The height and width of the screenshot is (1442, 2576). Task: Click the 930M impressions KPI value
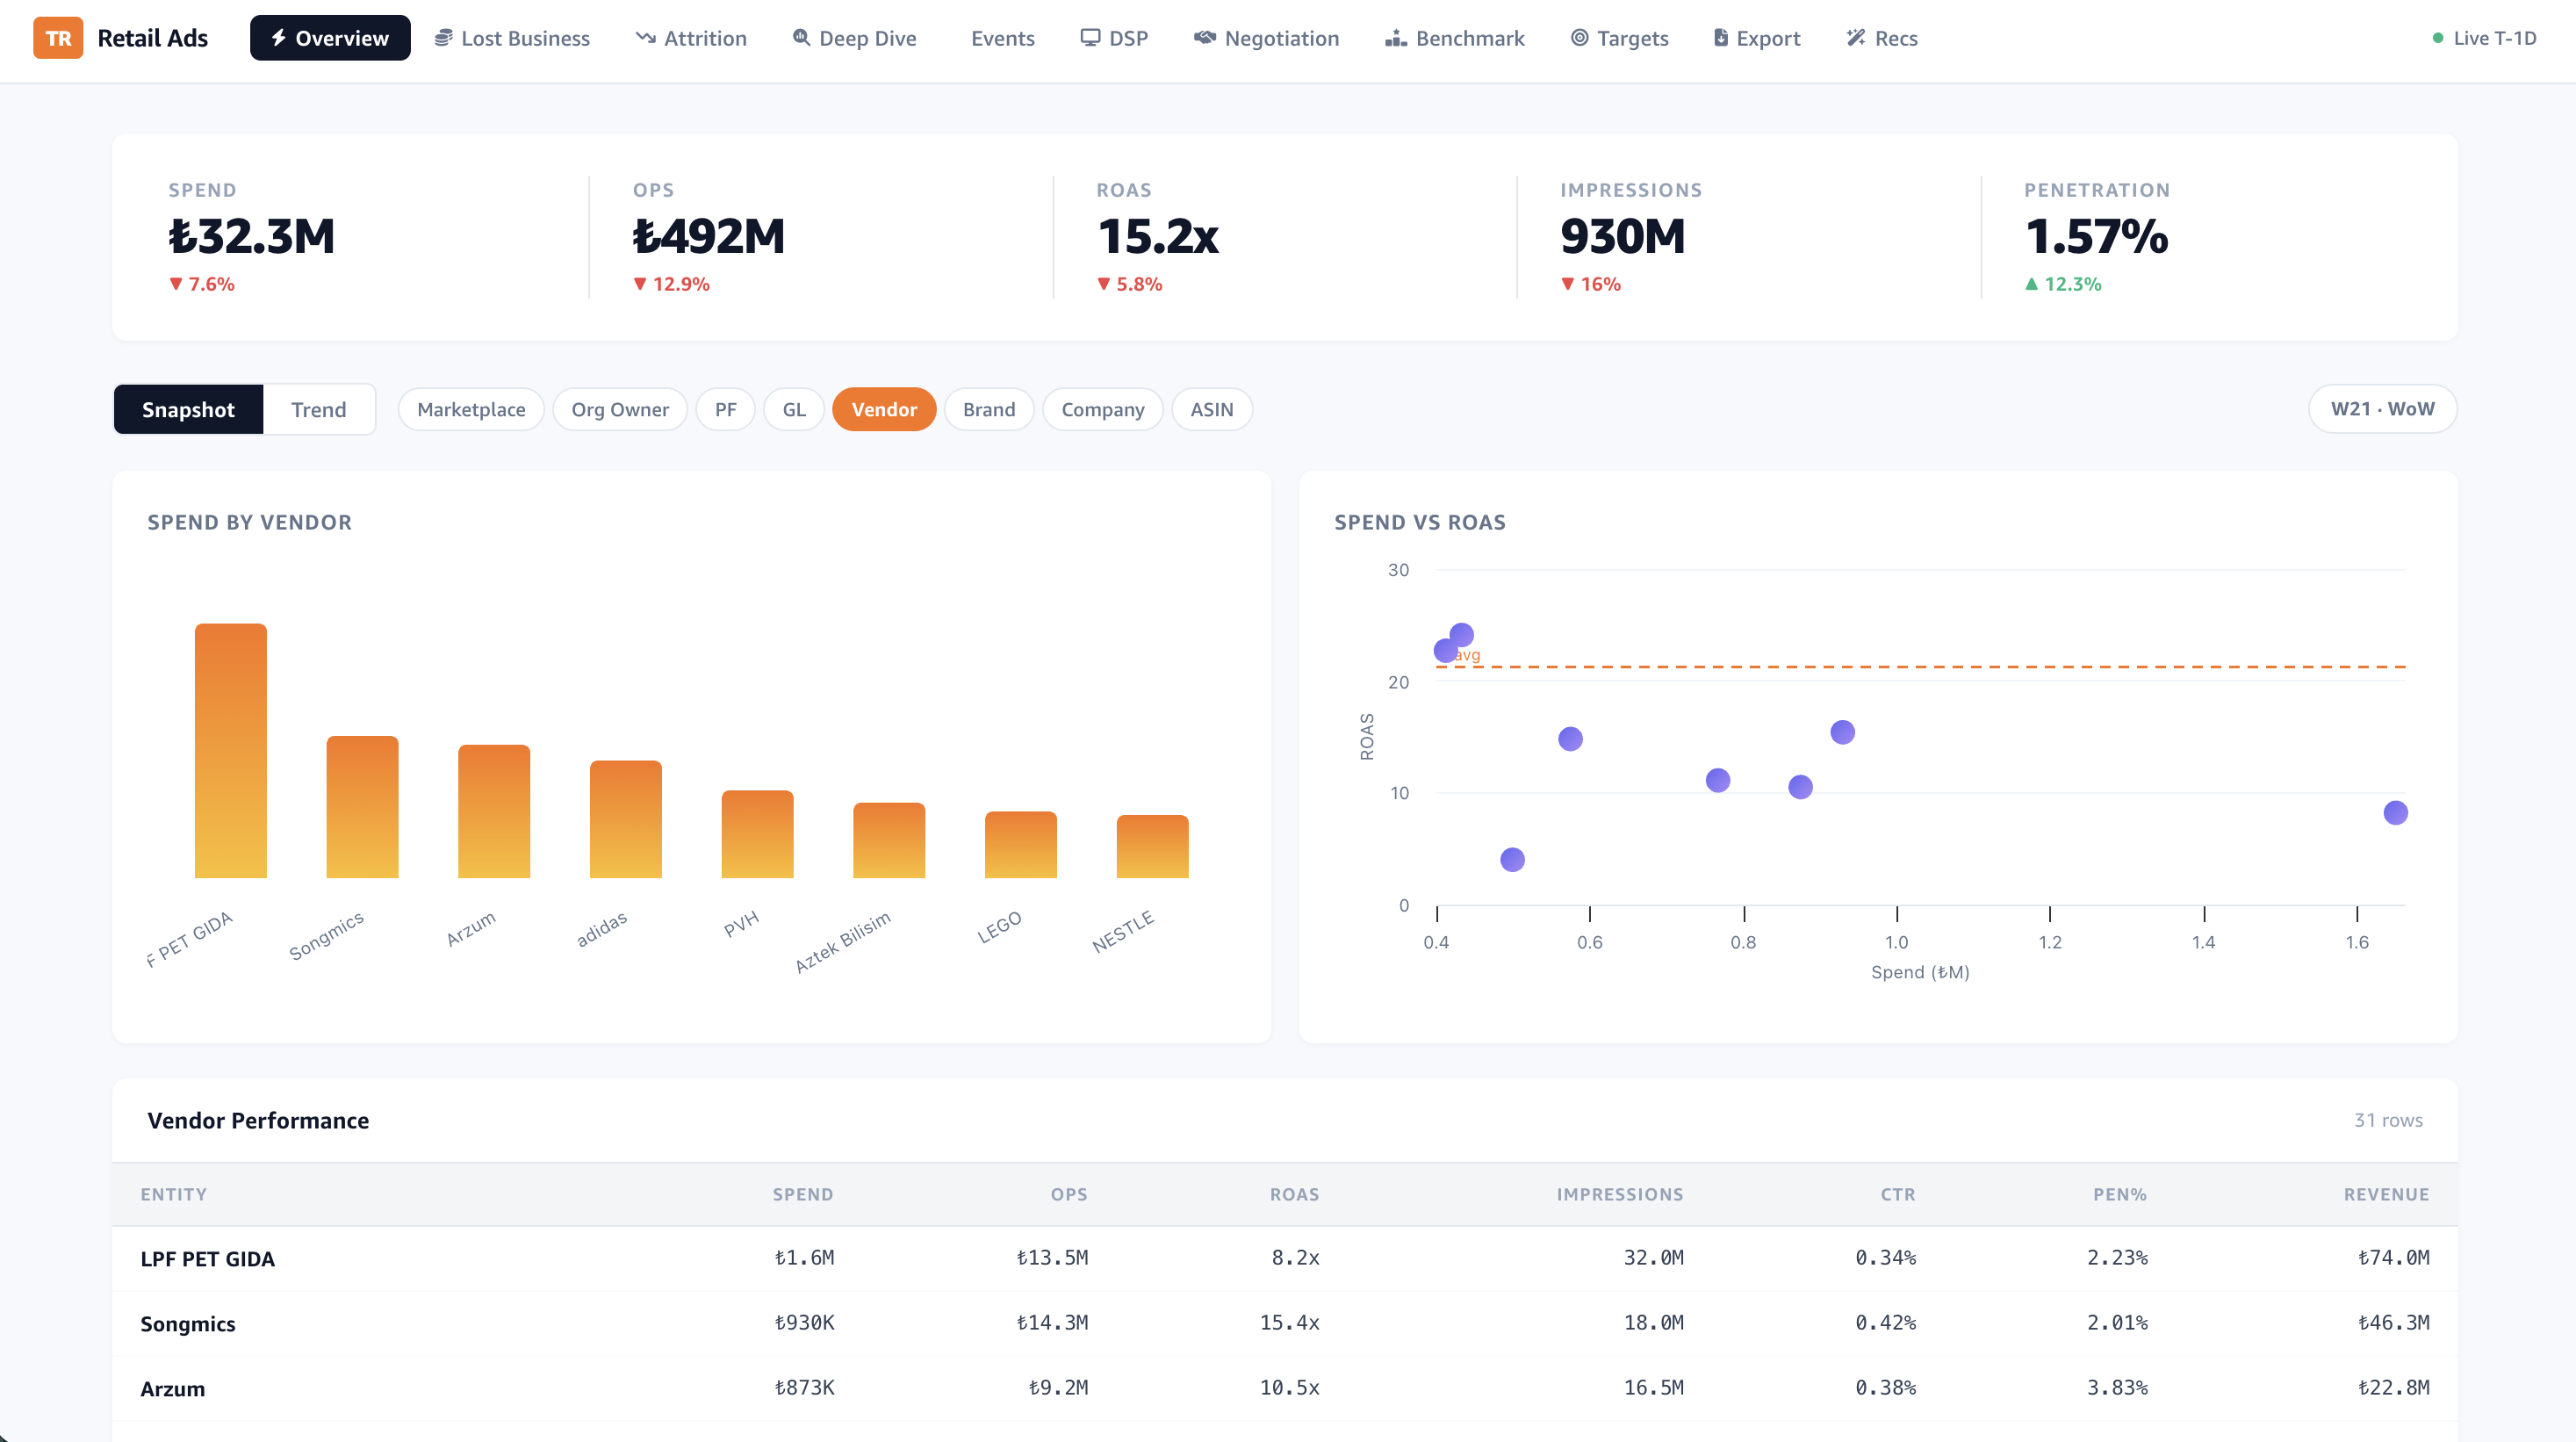click(x=1623, y=236)
